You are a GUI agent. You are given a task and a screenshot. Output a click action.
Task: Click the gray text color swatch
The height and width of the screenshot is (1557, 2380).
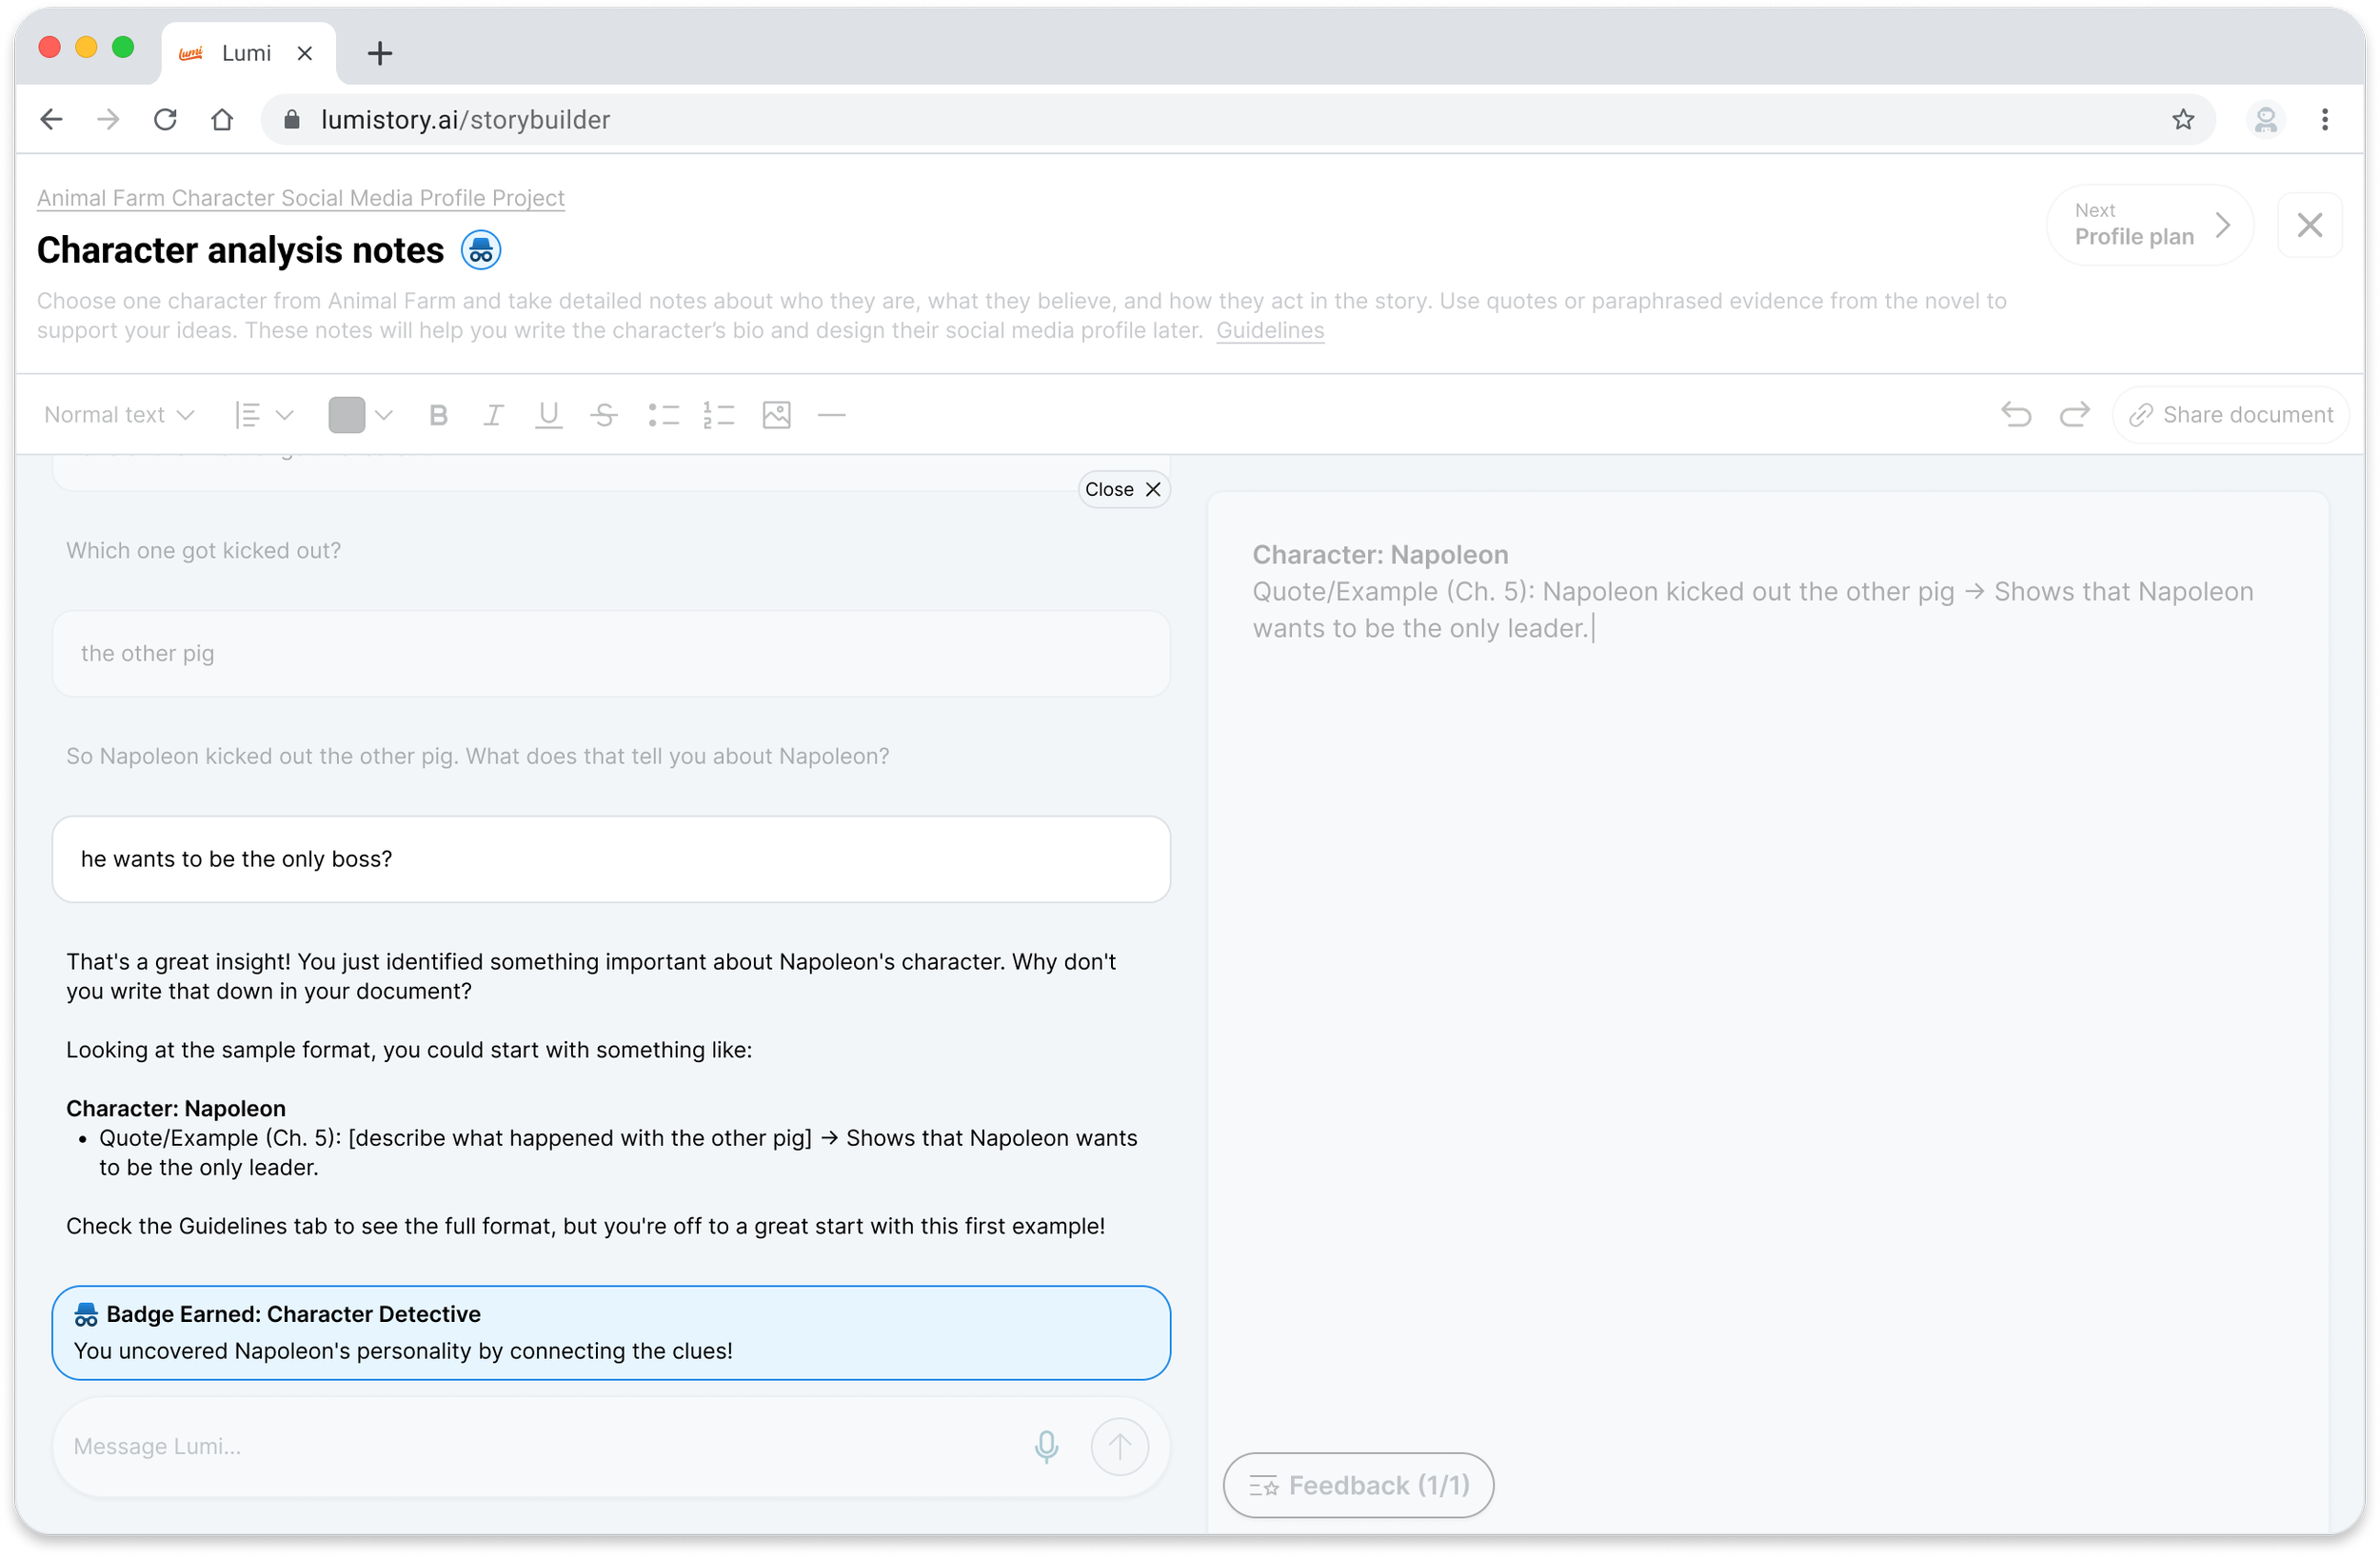[346, 415]
